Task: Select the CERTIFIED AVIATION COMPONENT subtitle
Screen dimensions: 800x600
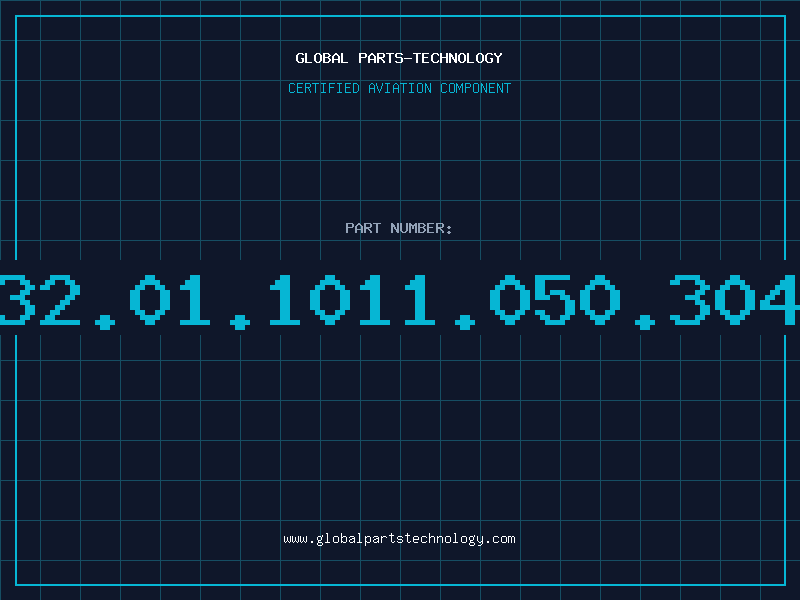Action: pyautogui.click(x=399, y=88)
